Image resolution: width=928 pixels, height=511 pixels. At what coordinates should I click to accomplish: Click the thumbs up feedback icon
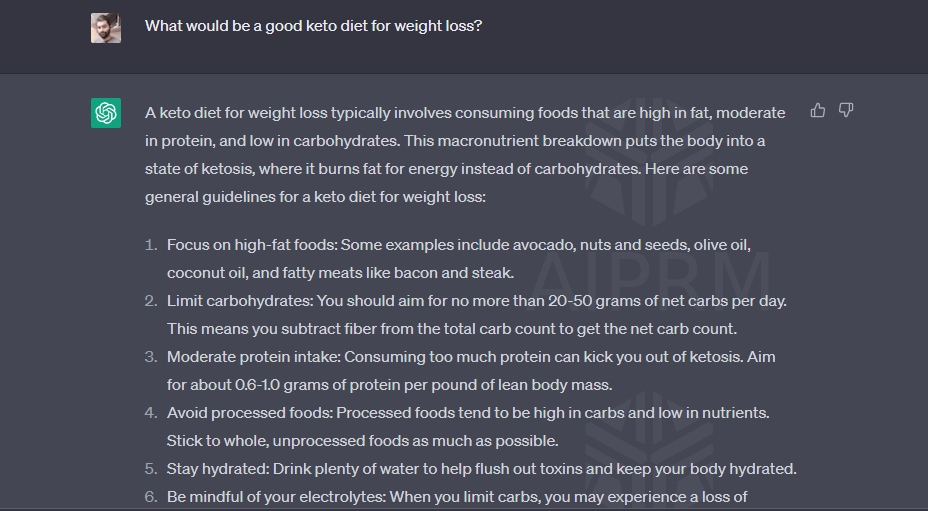(x=817, y=110)
